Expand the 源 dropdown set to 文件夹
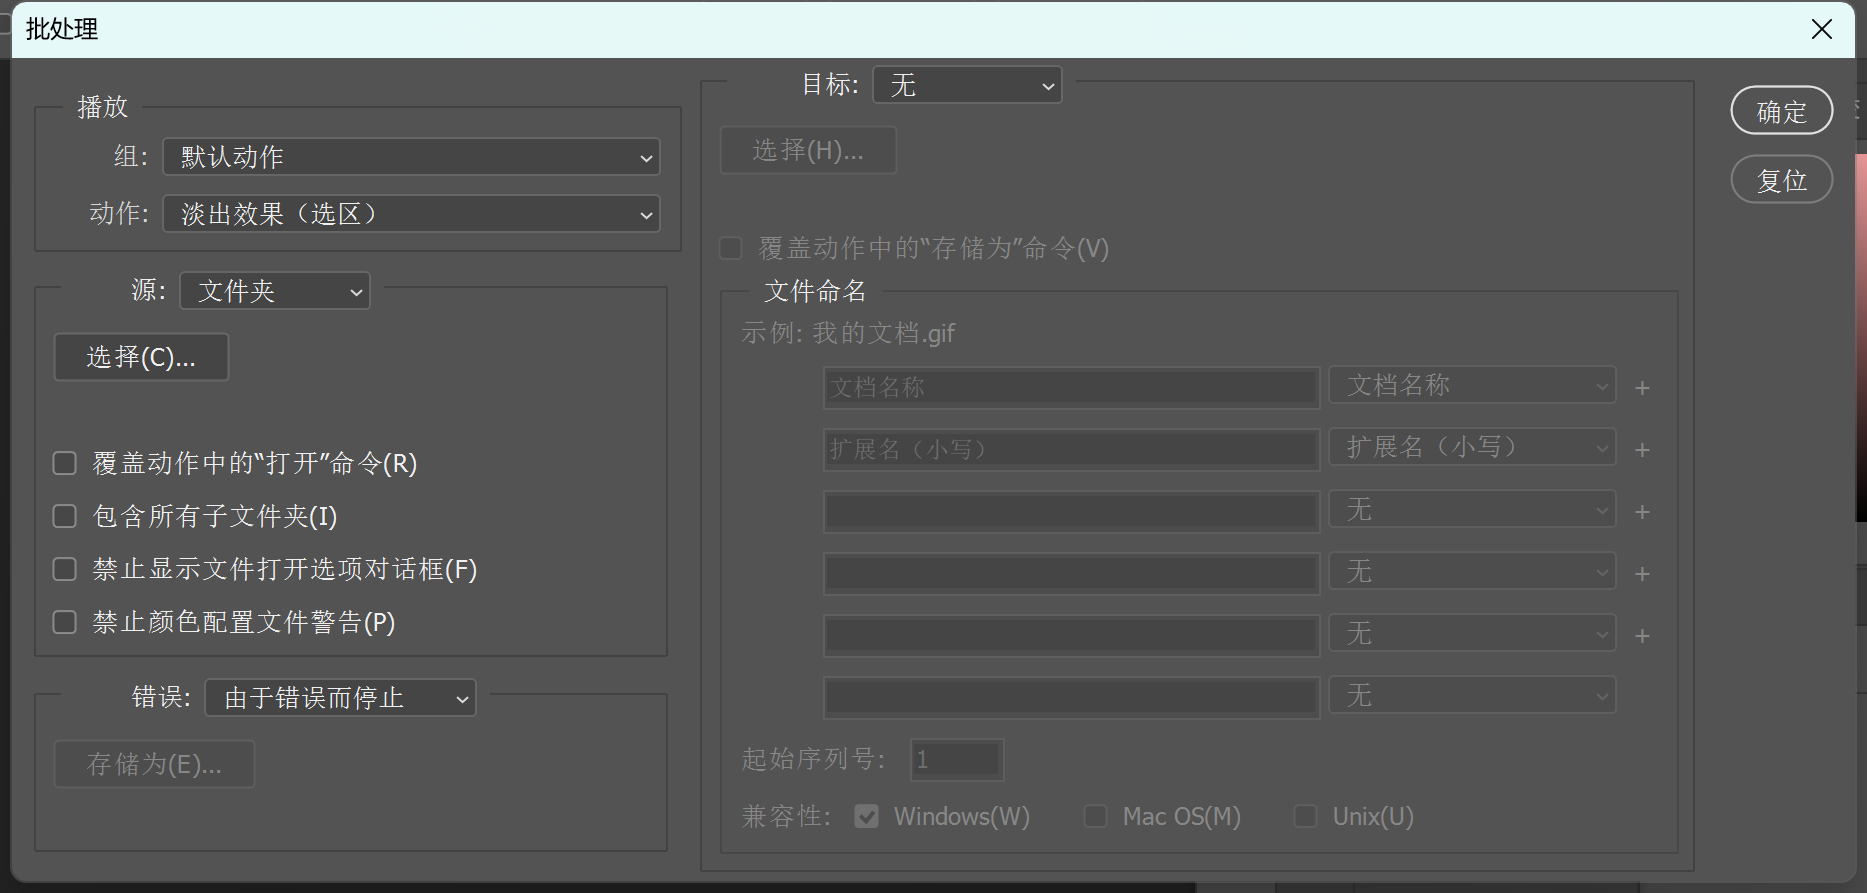The height and width of the screenshot is (893, 1867). click(275, 291)
